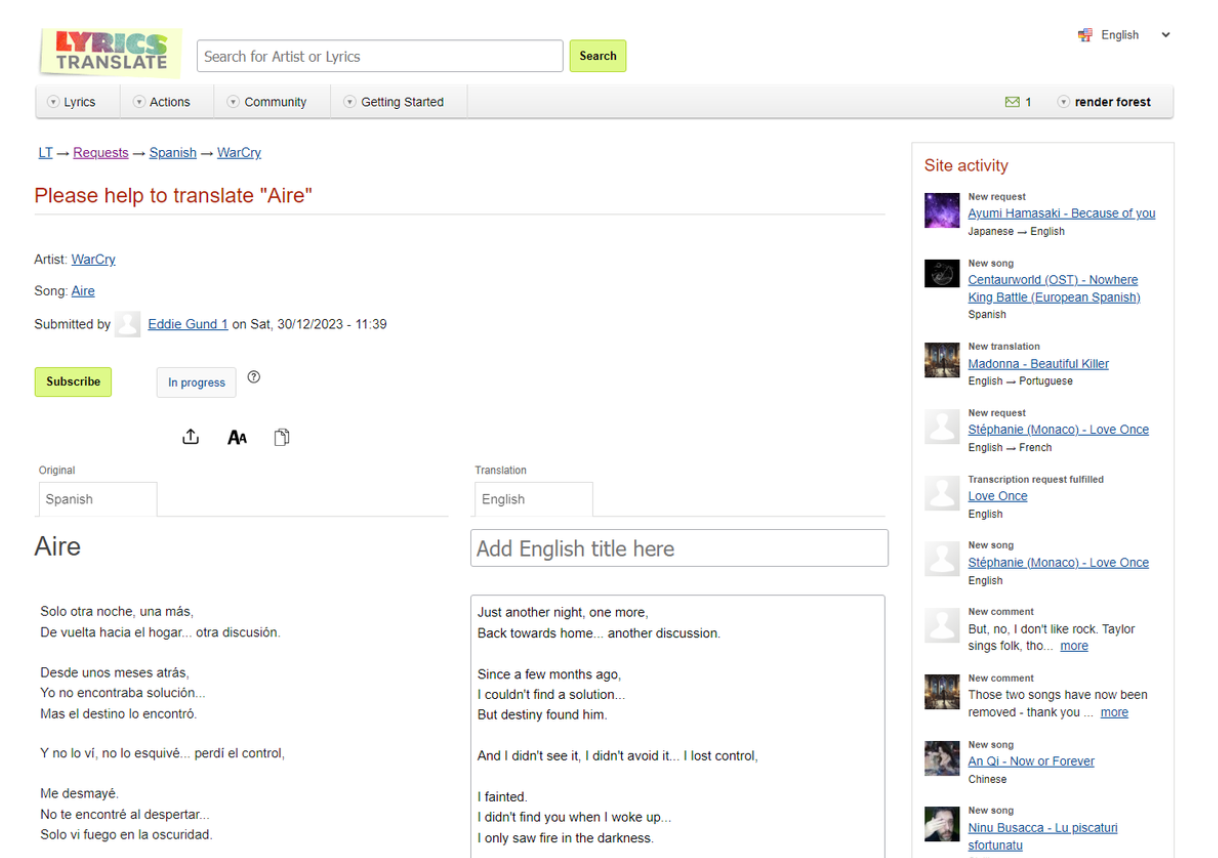This screenshot has height=858, width=1218.
Task: Open the render forest user menu
Action: (x=1104, y=102)
